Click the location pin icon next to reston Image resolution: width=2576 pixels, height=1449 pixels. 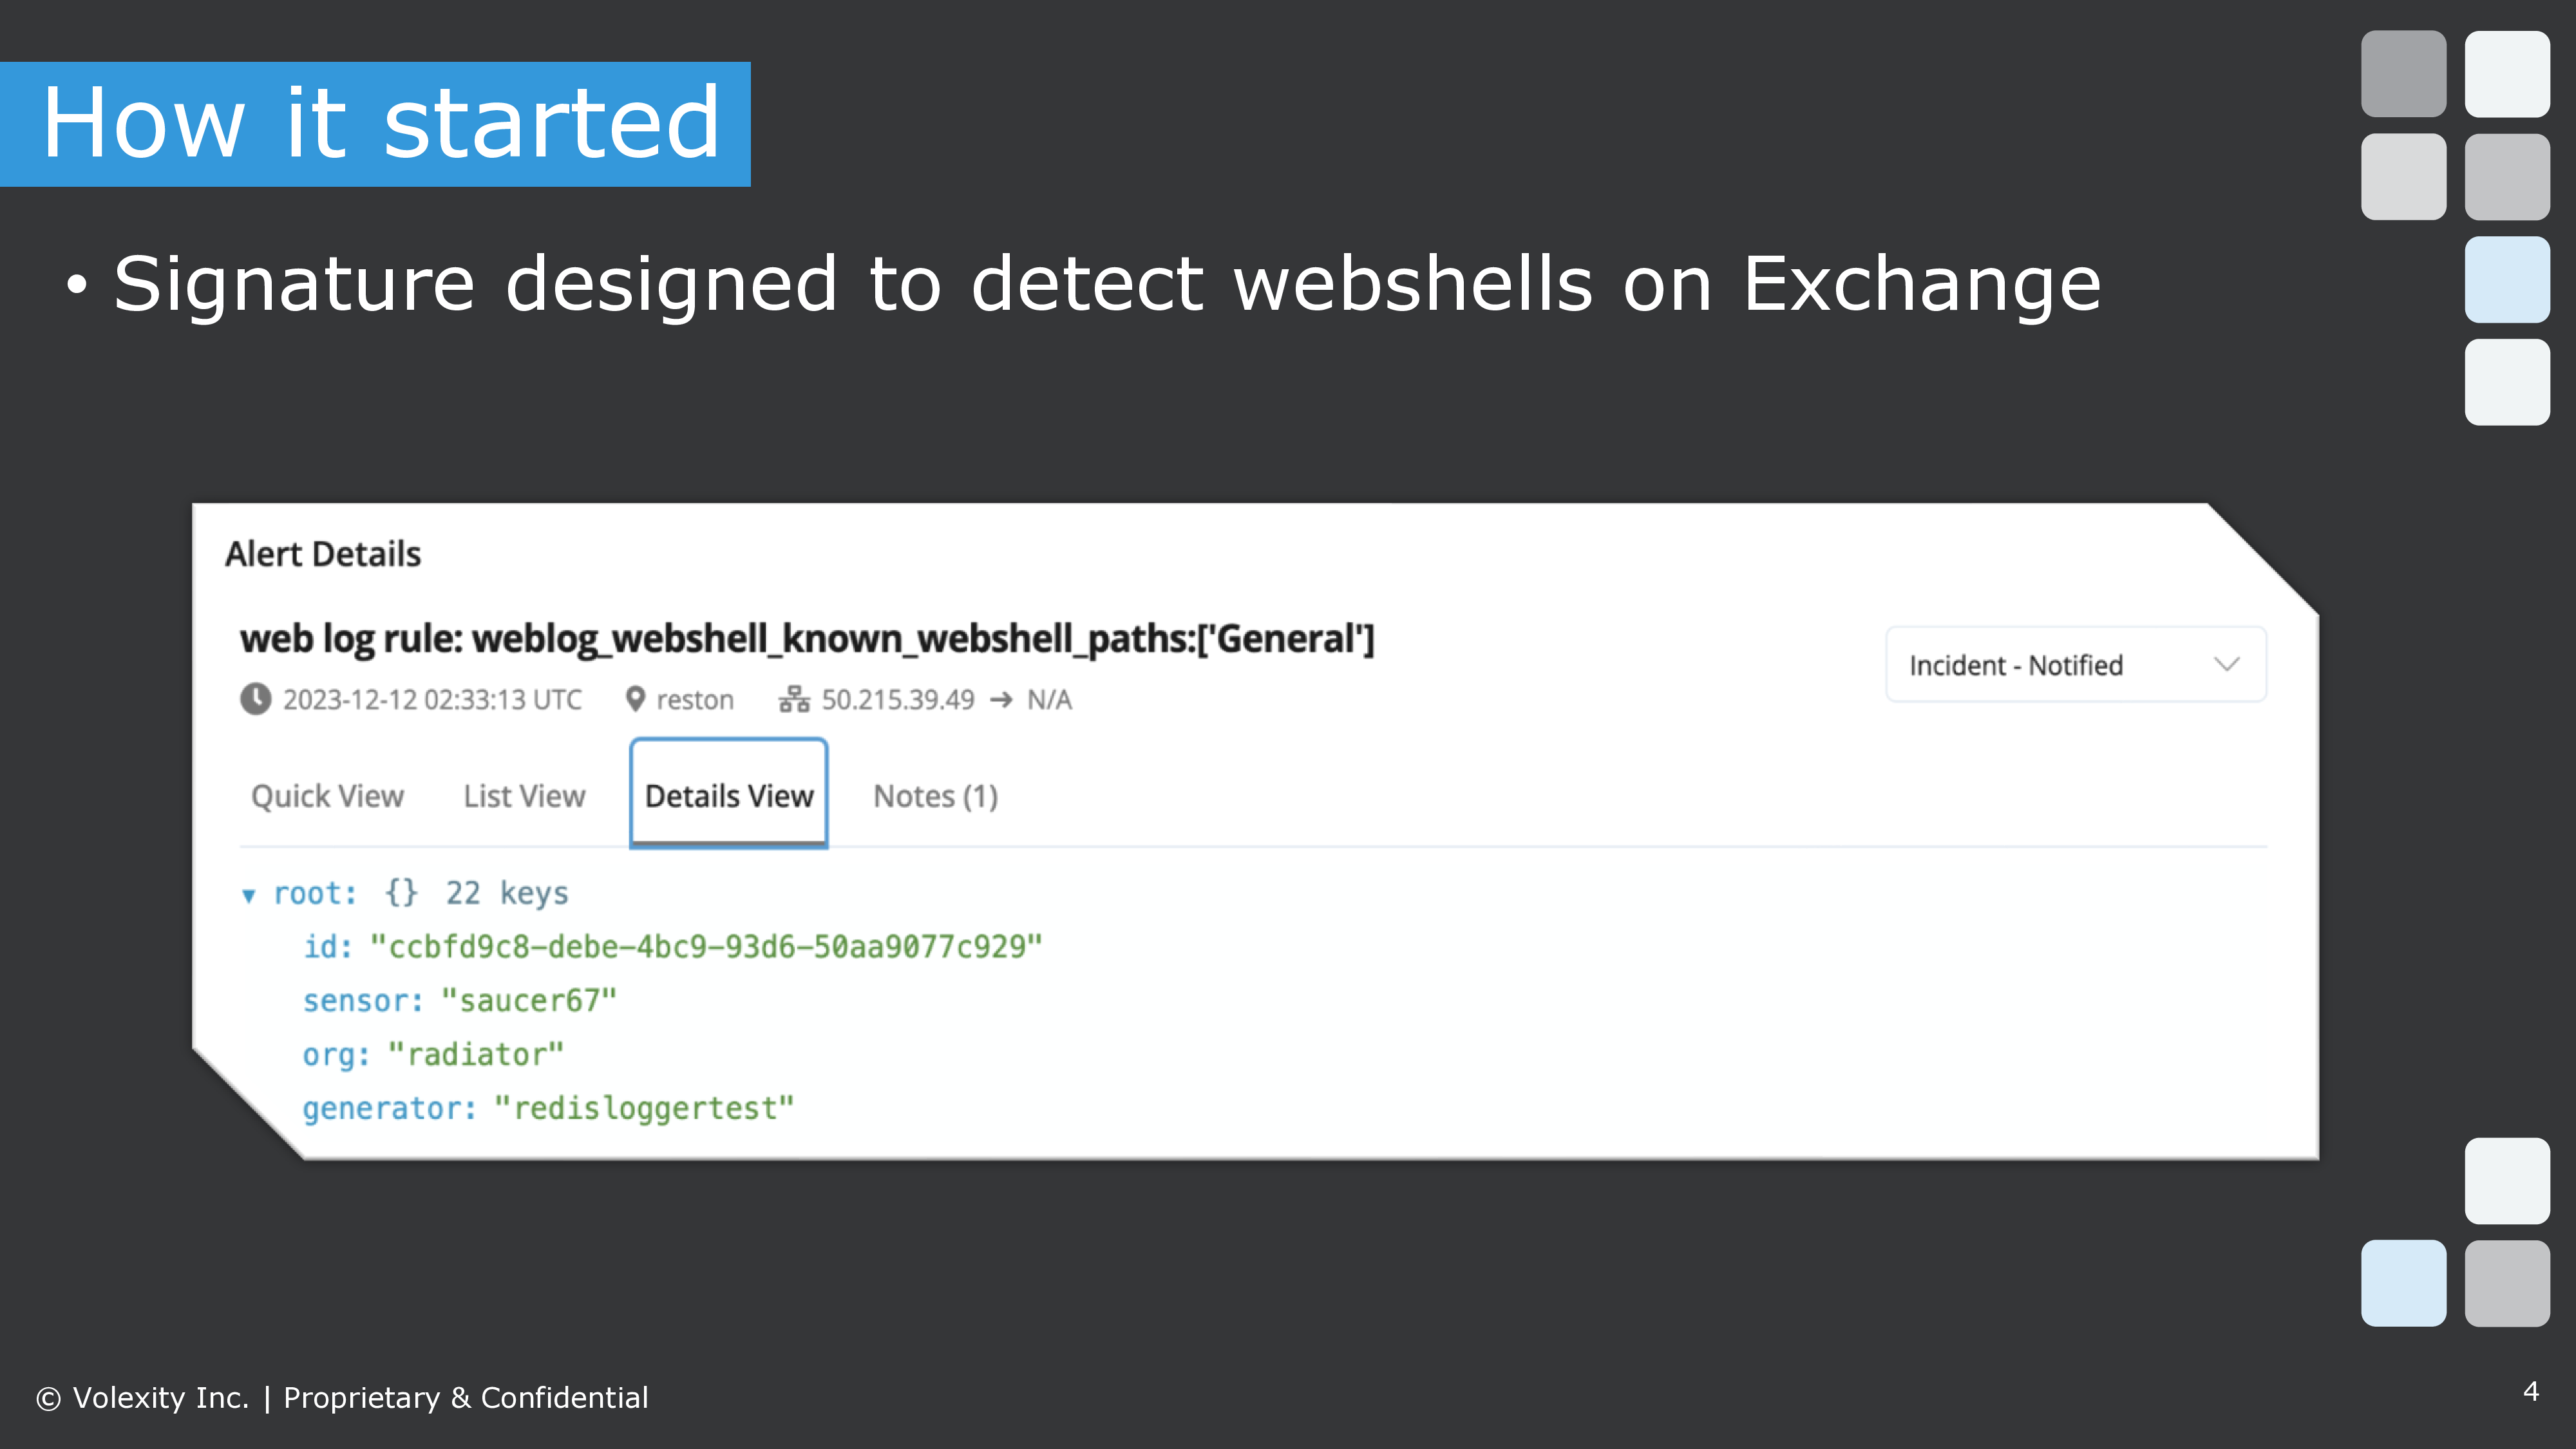click(635, 699)
